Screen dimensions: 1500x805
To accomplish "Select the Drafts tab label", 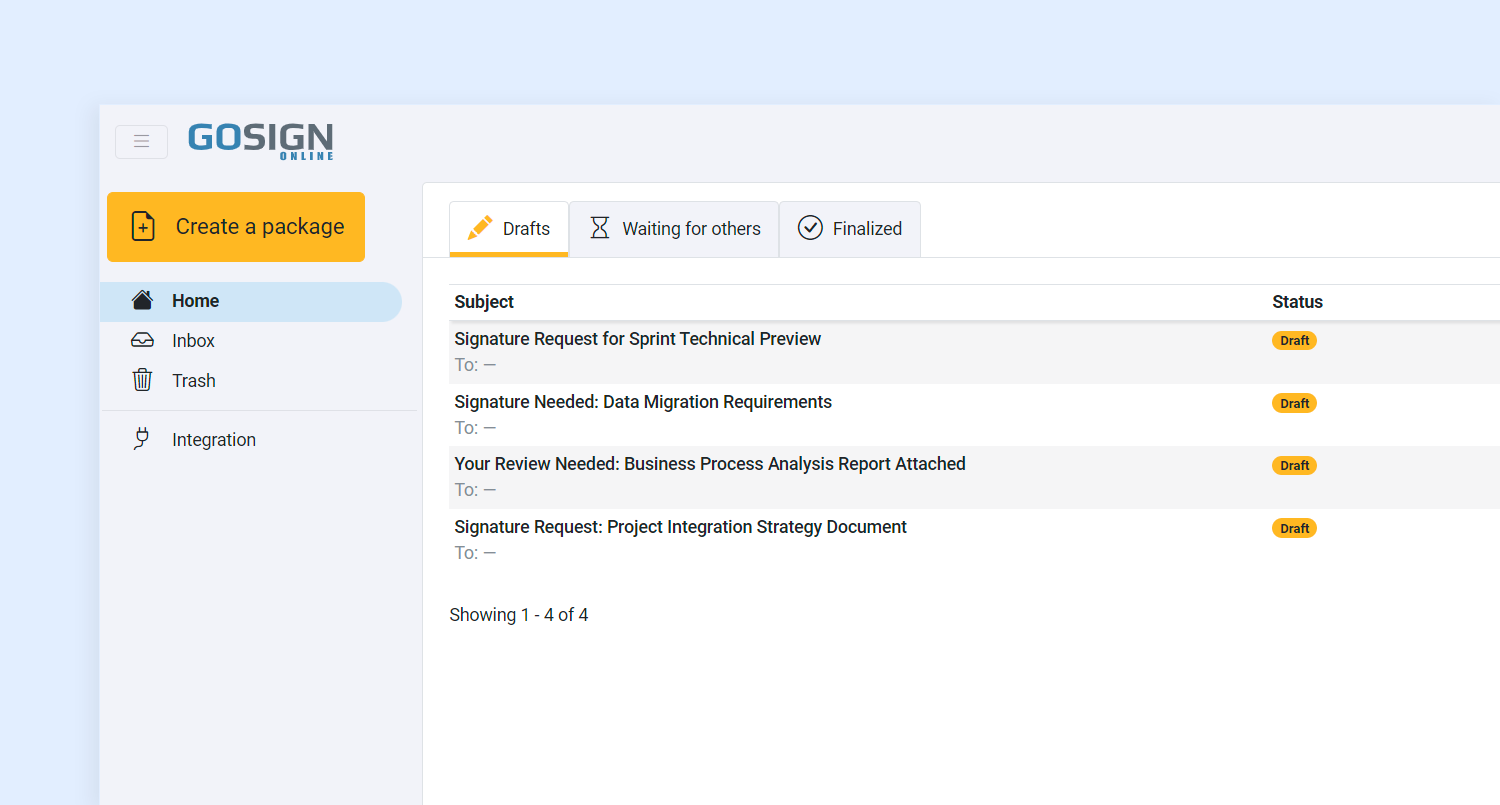I will point(526,229).
